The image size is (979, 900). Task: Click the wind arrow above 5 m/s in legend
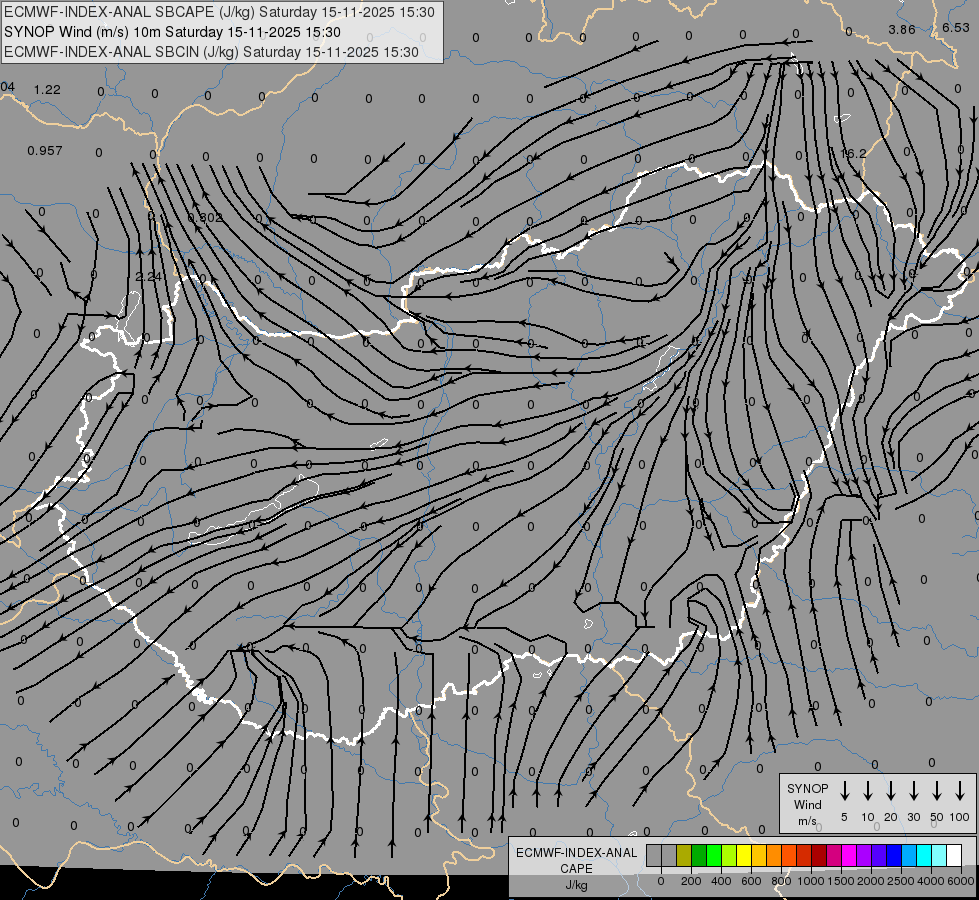pyautogui.click(x=844, y=791)
